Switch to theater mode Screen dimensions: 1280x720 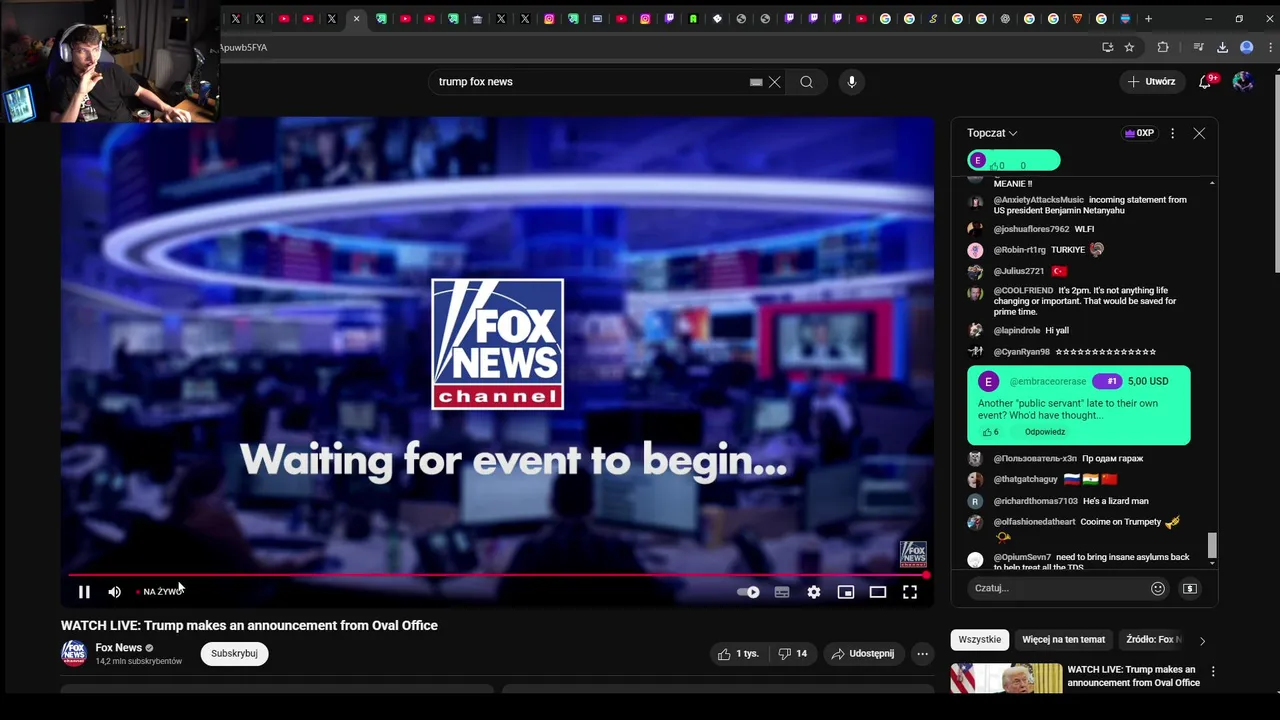click(878, 592)
